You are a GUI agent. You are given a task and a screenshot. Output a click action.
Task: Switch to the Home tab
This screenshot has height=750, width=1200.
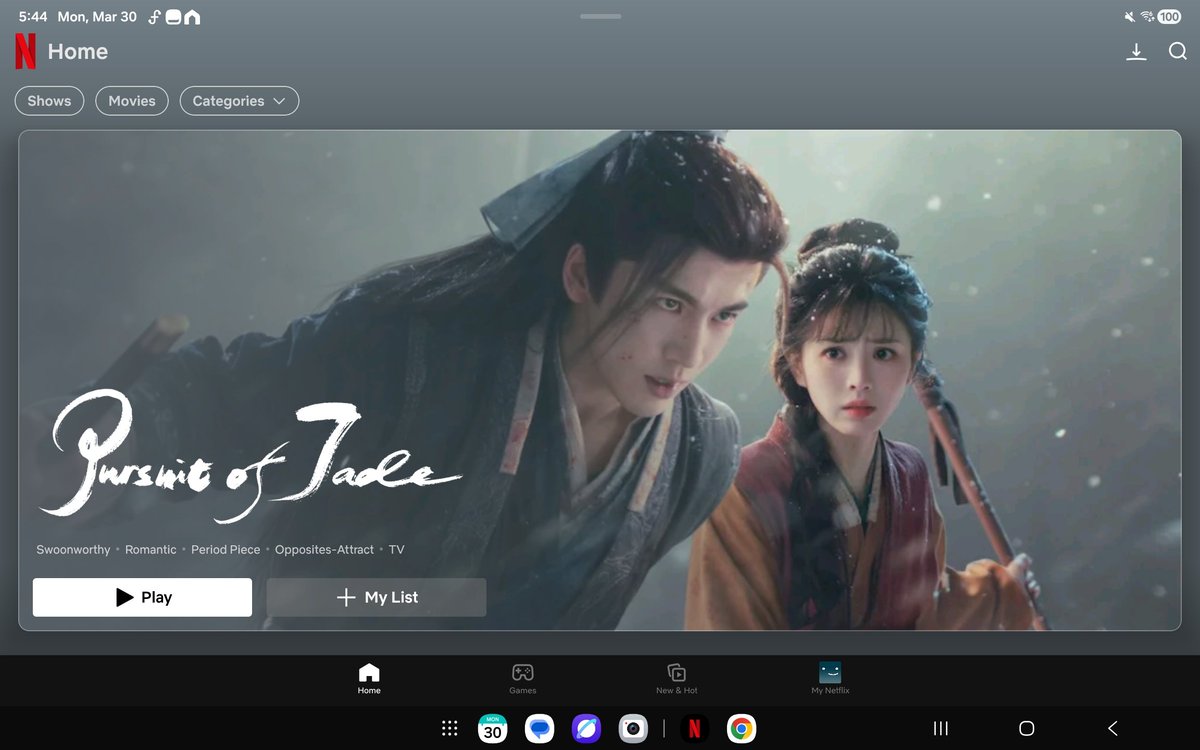coord(369,679)
